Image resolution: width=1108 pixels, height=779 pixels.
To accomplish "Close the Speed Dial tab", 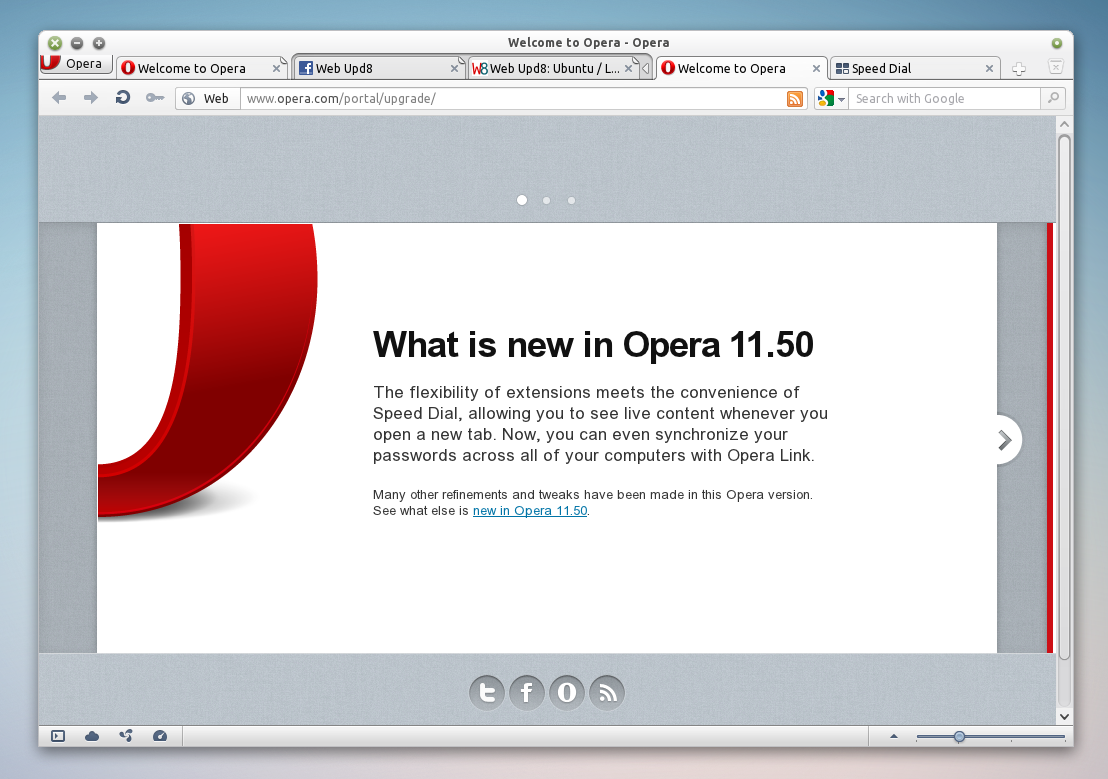I will click(x=989, y=69).
